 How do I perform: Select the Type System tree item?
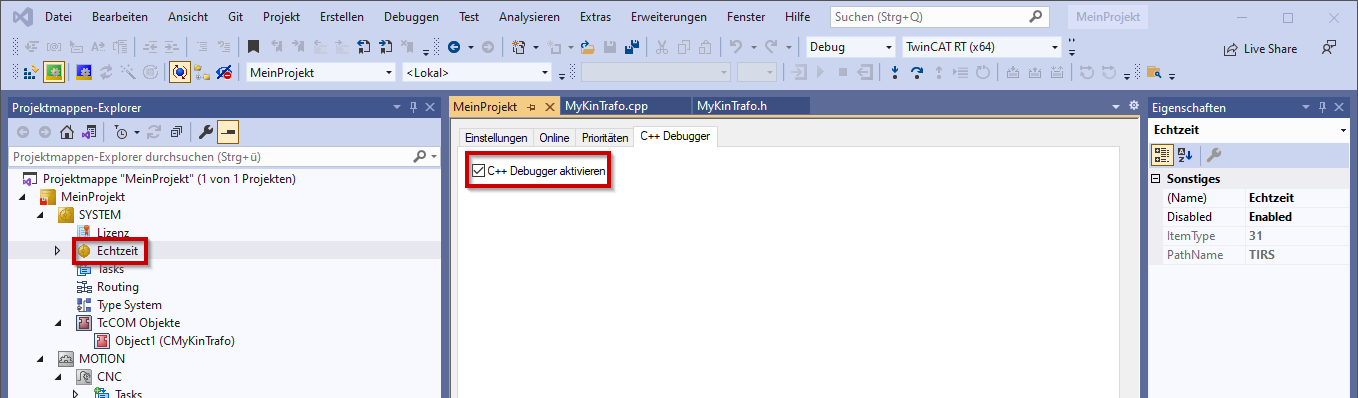129,304
